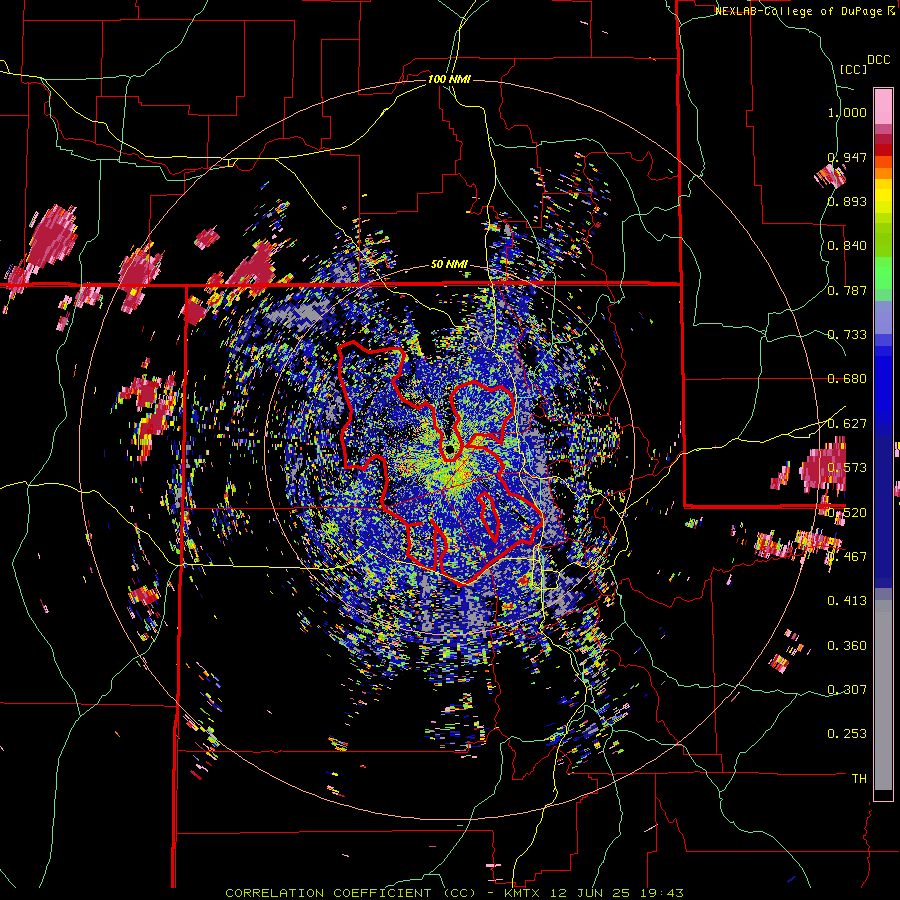Viewport: 900px width, 900px height.
Task: Select the 1.000 scale value
Action: click(x=847, y=112)
